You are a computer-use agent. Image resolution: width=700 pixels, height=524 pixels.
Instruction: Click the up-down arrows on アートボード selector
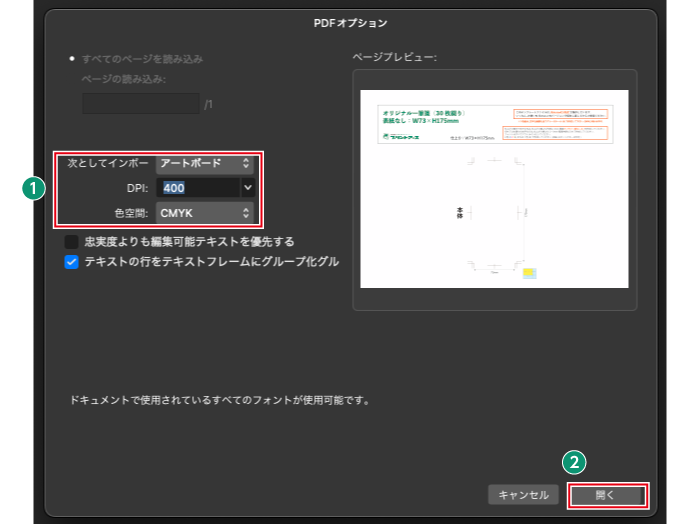coord(246,163)
